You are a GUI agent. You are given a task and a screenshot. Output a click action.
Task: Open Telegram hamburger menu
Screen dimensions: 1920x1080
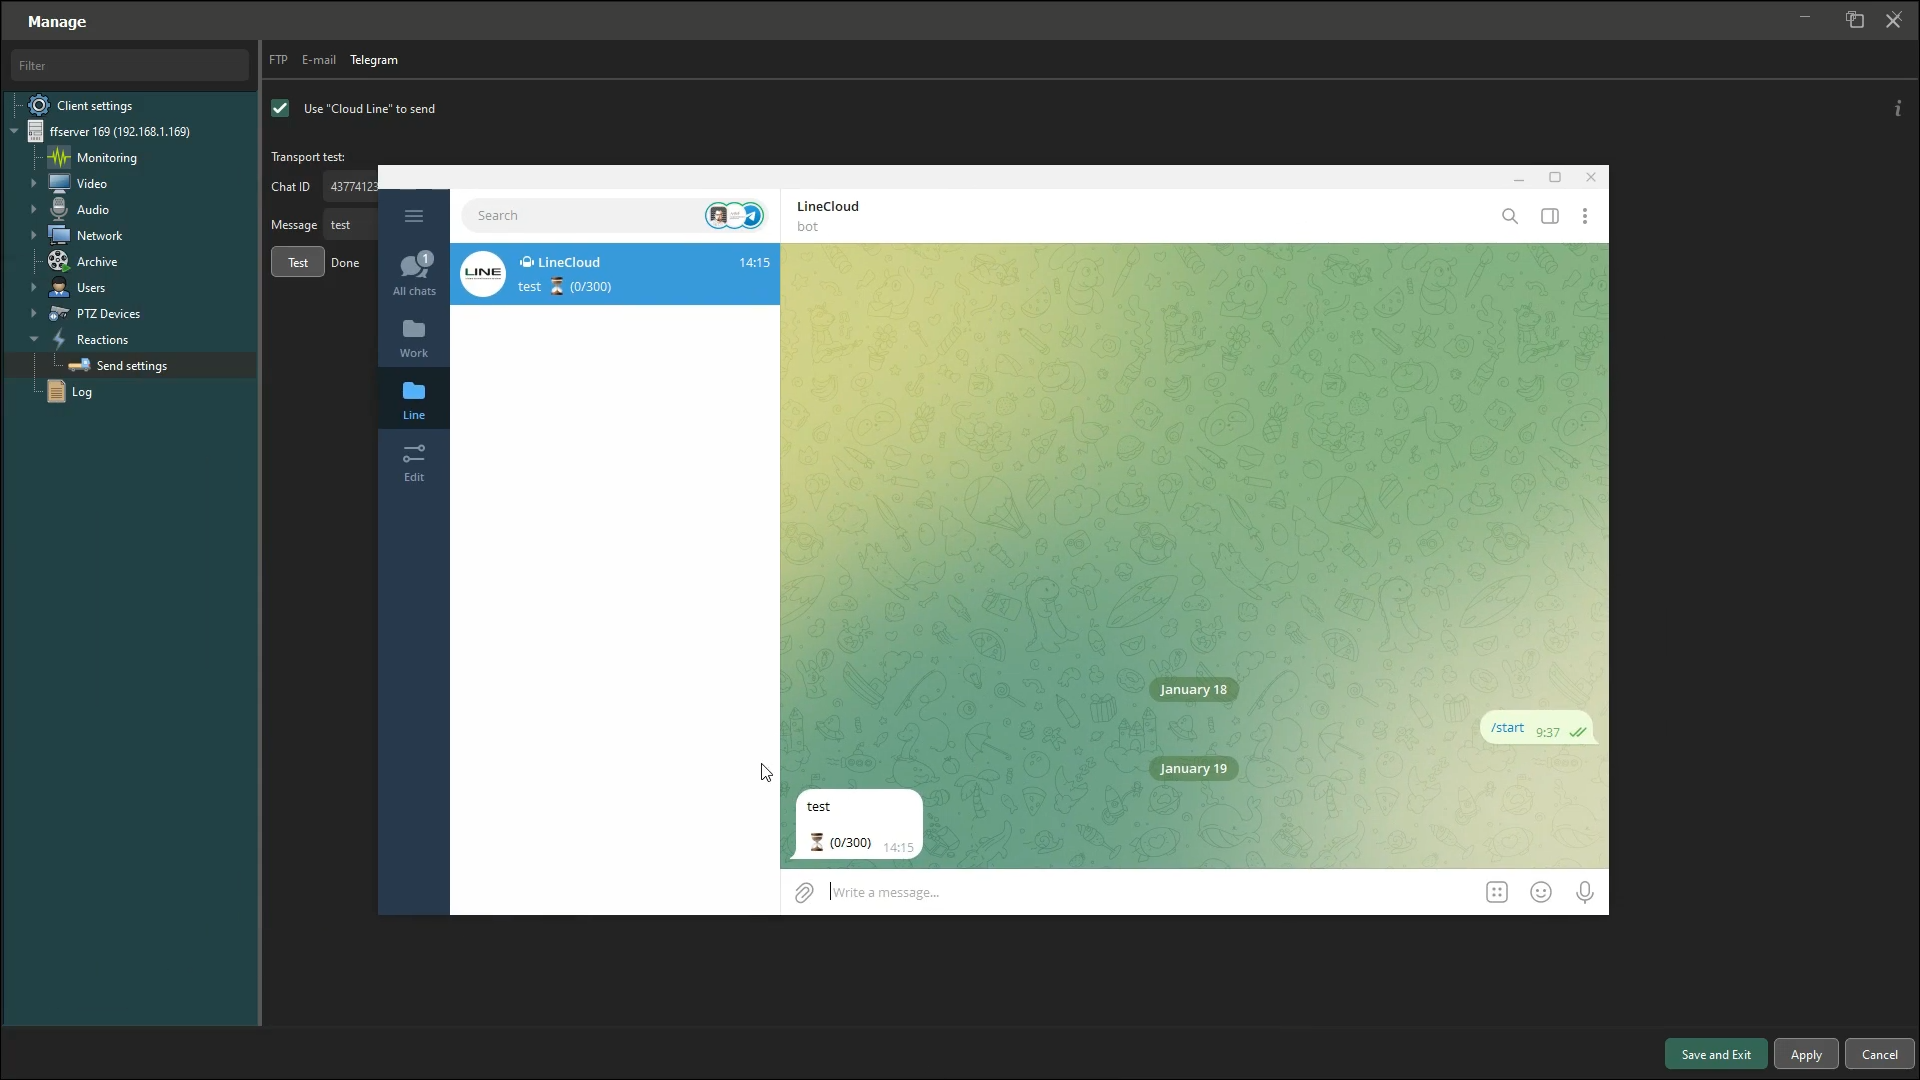414,216
